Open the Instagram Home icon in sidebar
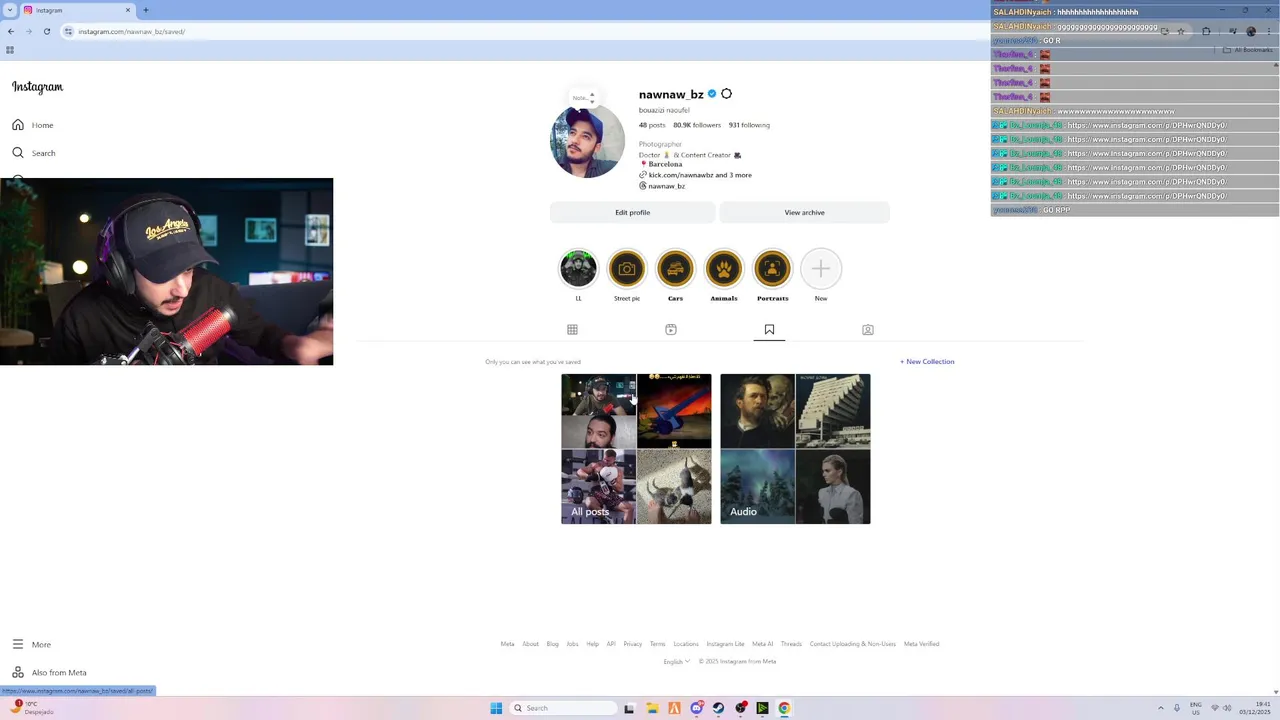Viewport: 1280px width, 720px height. (x=18, y=125)
